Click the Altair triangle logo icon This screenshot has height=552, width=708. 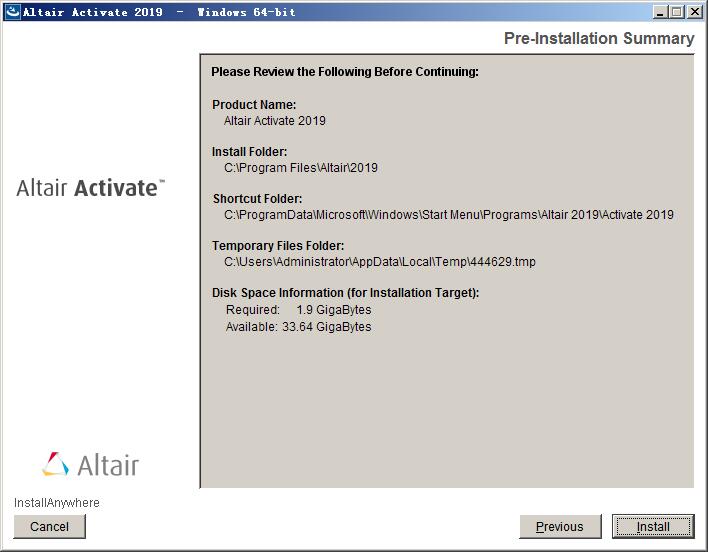56,465
